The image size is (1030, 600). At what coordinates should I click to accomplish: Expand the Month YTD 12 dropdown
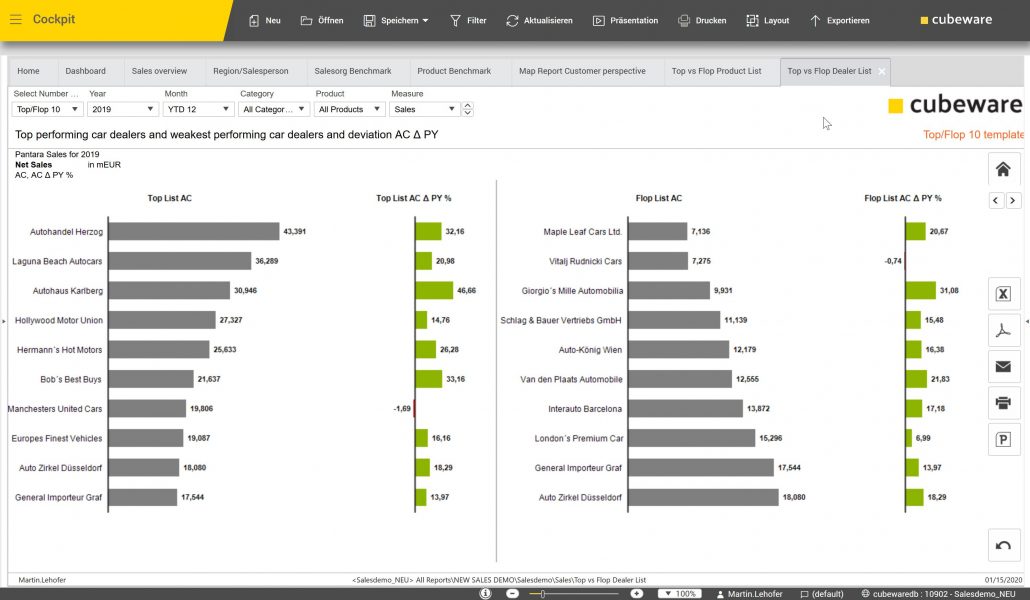tap(198, 109)
